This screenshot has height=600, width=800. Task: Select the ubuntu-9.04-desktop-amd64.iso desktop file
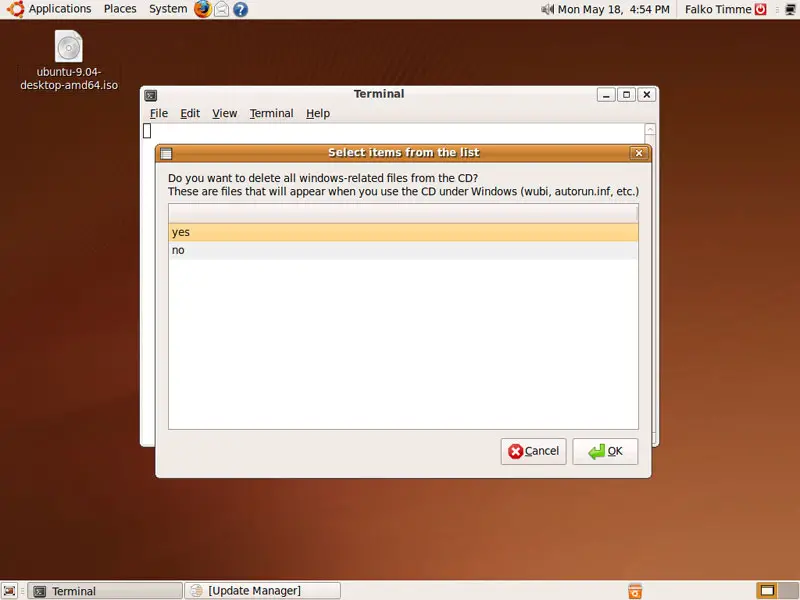[69, 61]
